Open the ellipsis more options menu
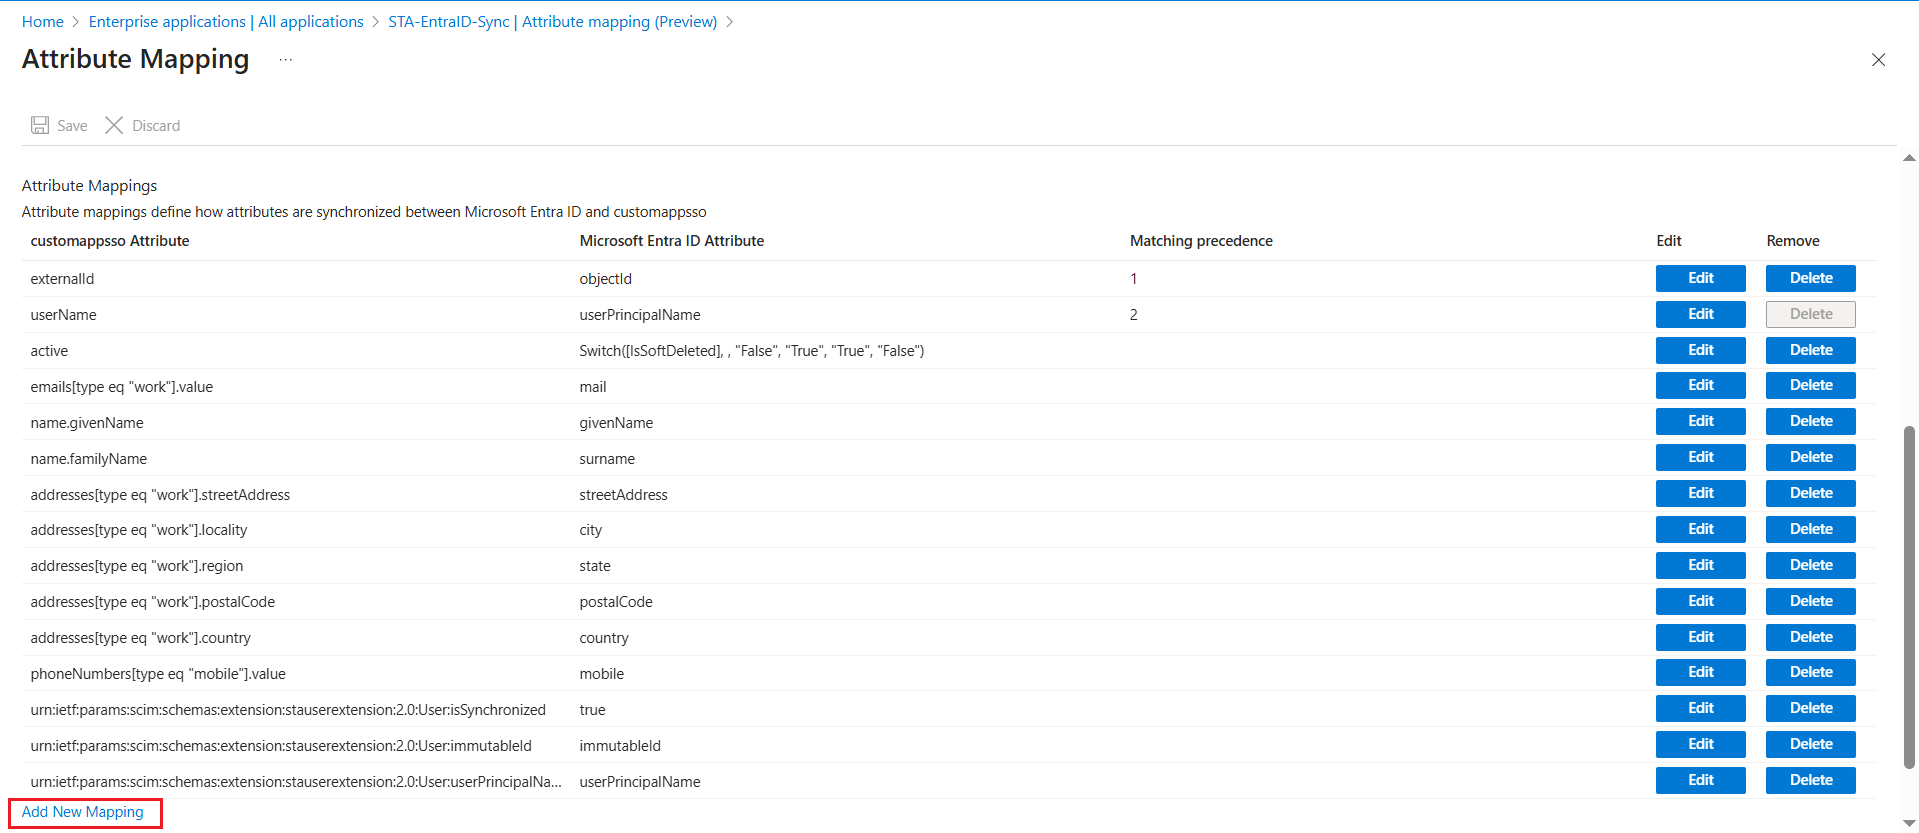 pyautogui.click(x=286, y=60)
